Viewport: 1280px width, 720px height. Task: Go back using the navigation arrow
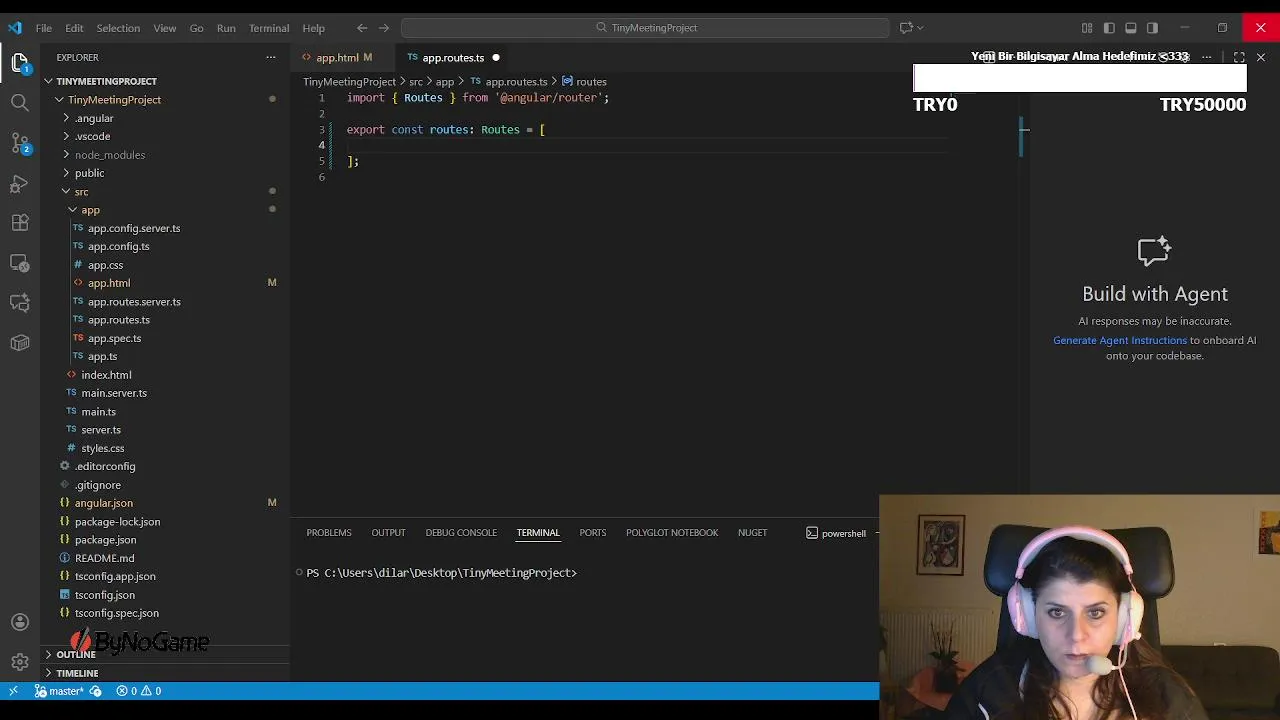coord(362,28)
